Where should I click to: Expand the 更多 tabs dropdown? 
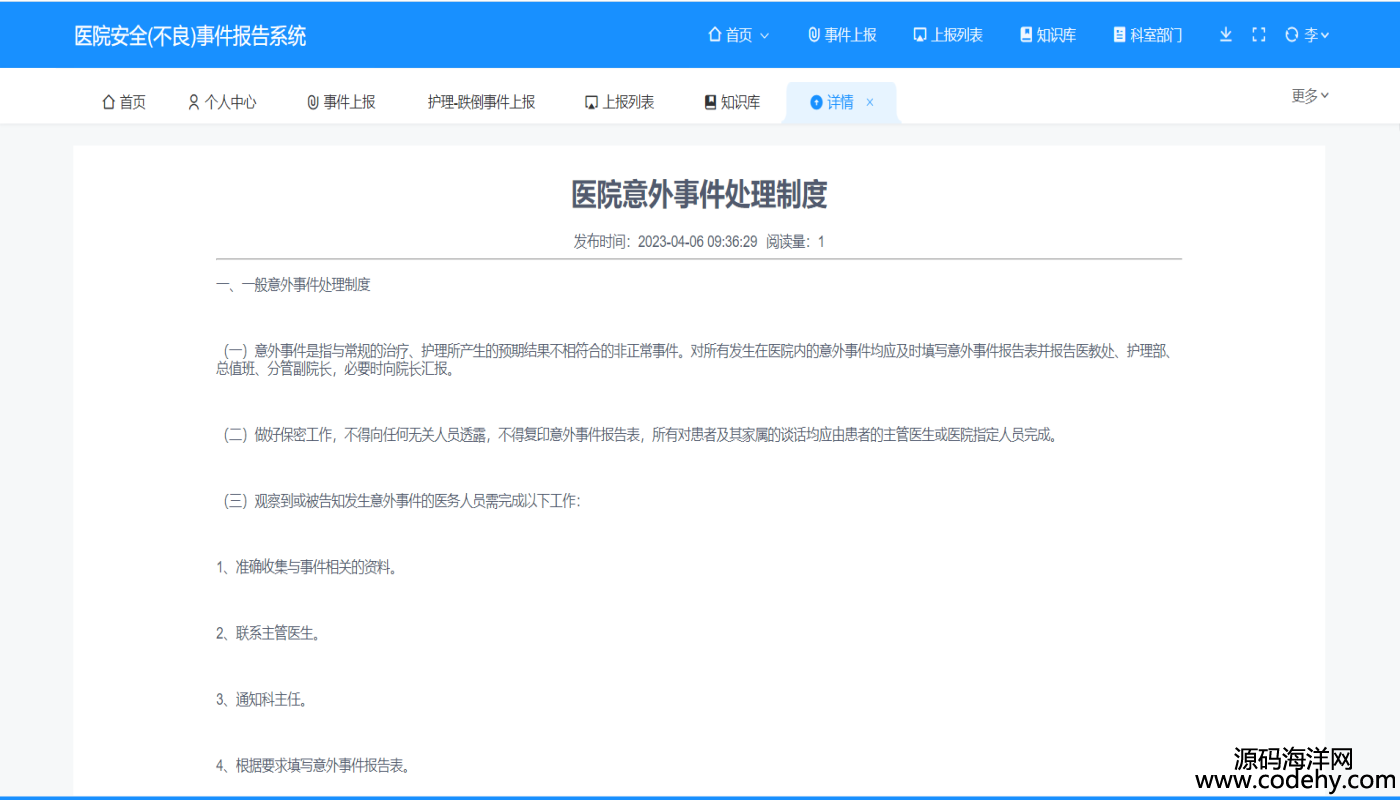pyautogui.click(x=1310, y=96)
